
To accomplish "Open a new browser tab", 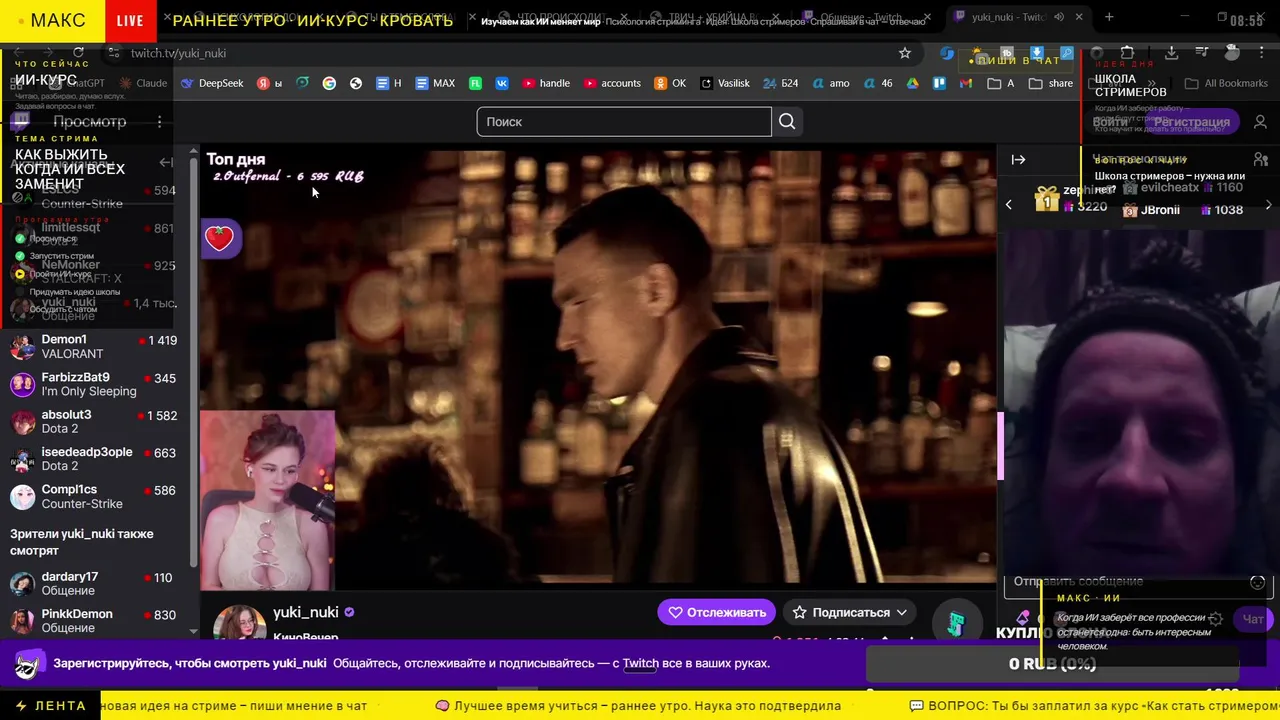I will point(1109,17).
